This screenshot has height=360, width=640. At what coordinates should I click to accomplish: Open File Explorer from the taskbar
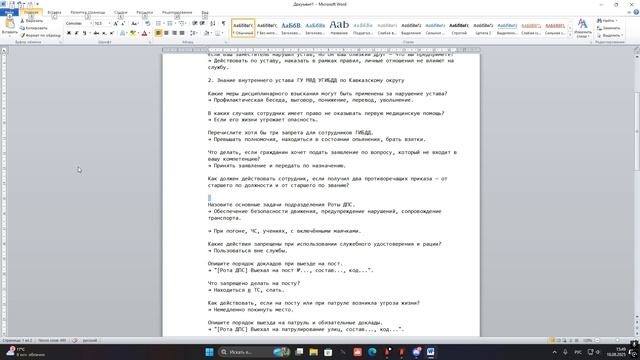[x=313, y=352]
